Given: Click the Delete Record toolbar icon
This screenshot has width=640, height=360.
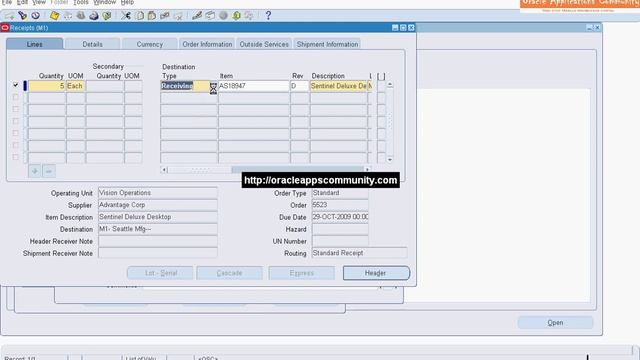Looking at the screenshot, I should (178, 16).
